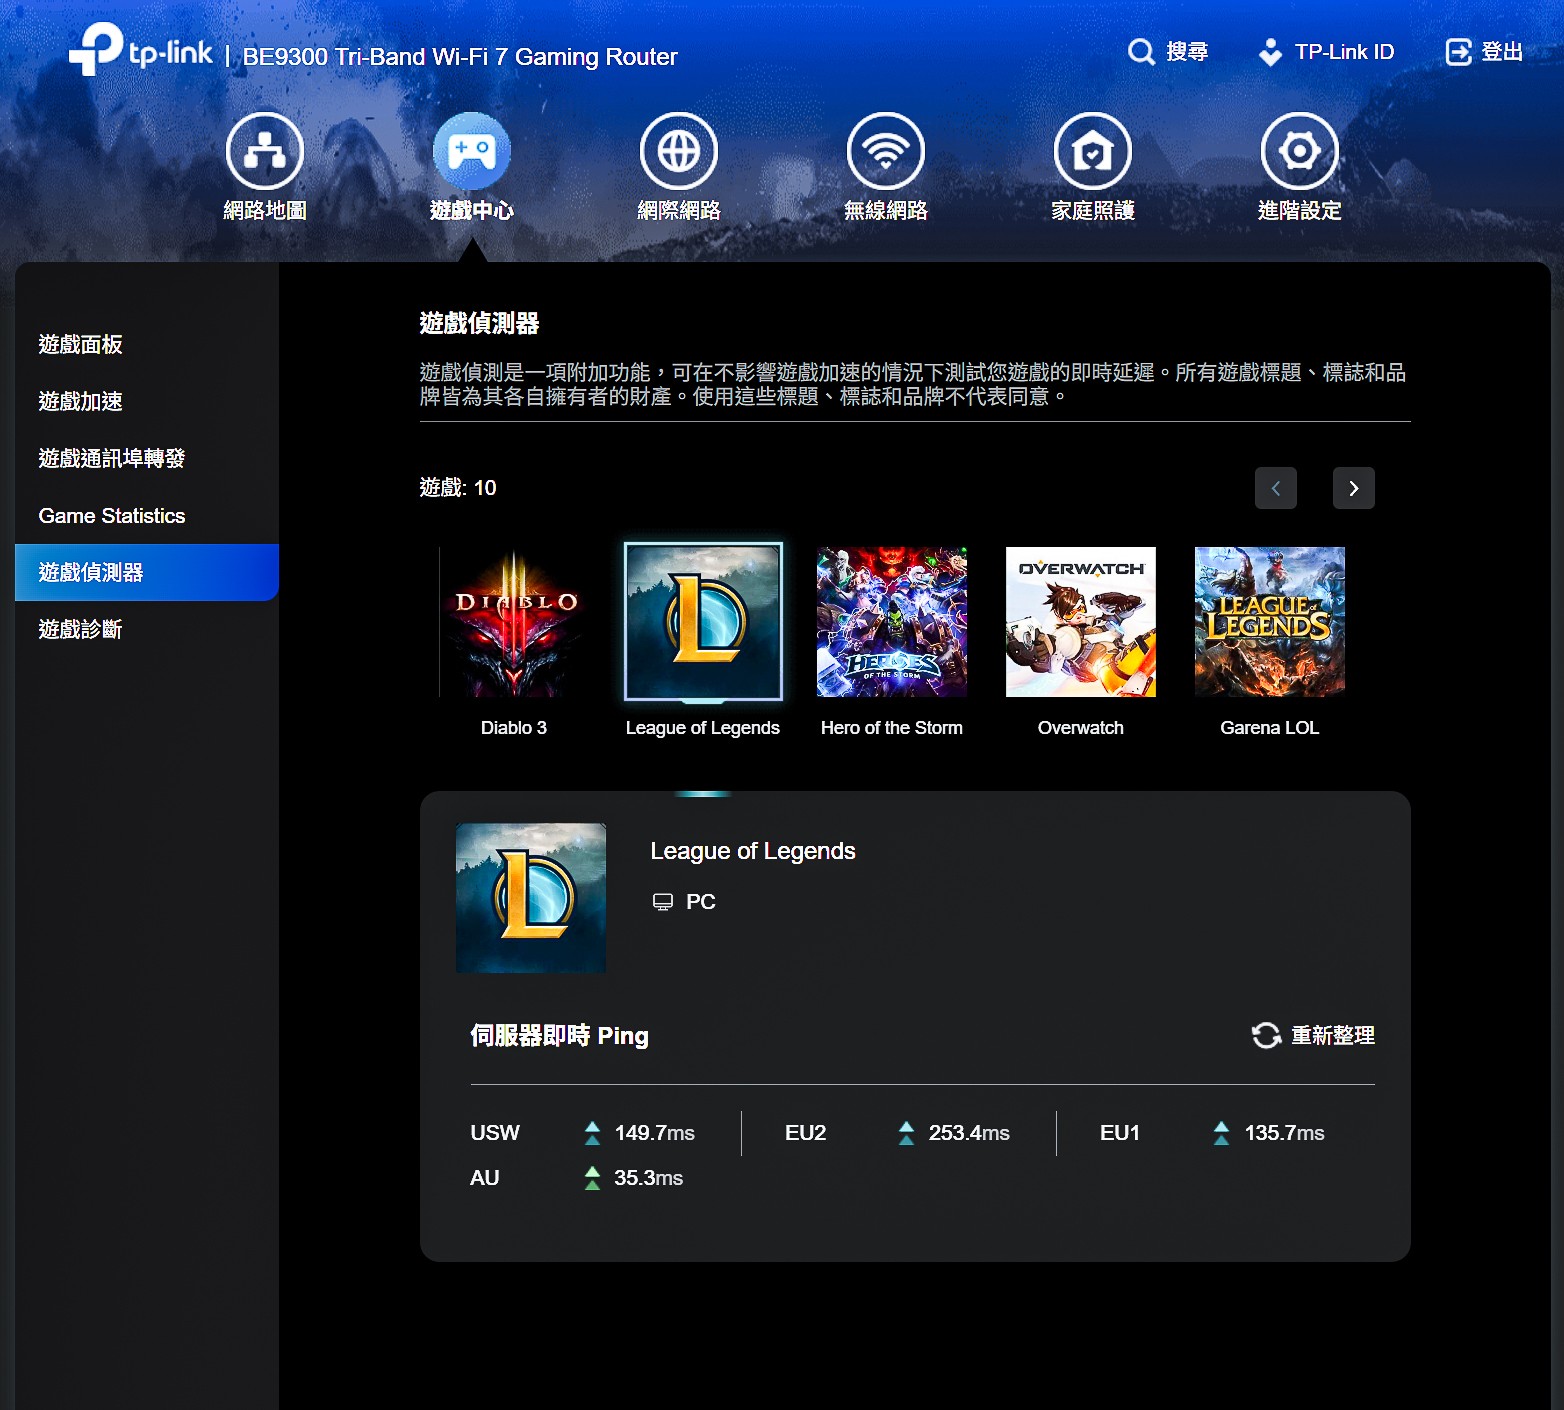Select 遊戲加速 in the sidebar
The image size is (1564, 1410).
click(x=147, y=402)
